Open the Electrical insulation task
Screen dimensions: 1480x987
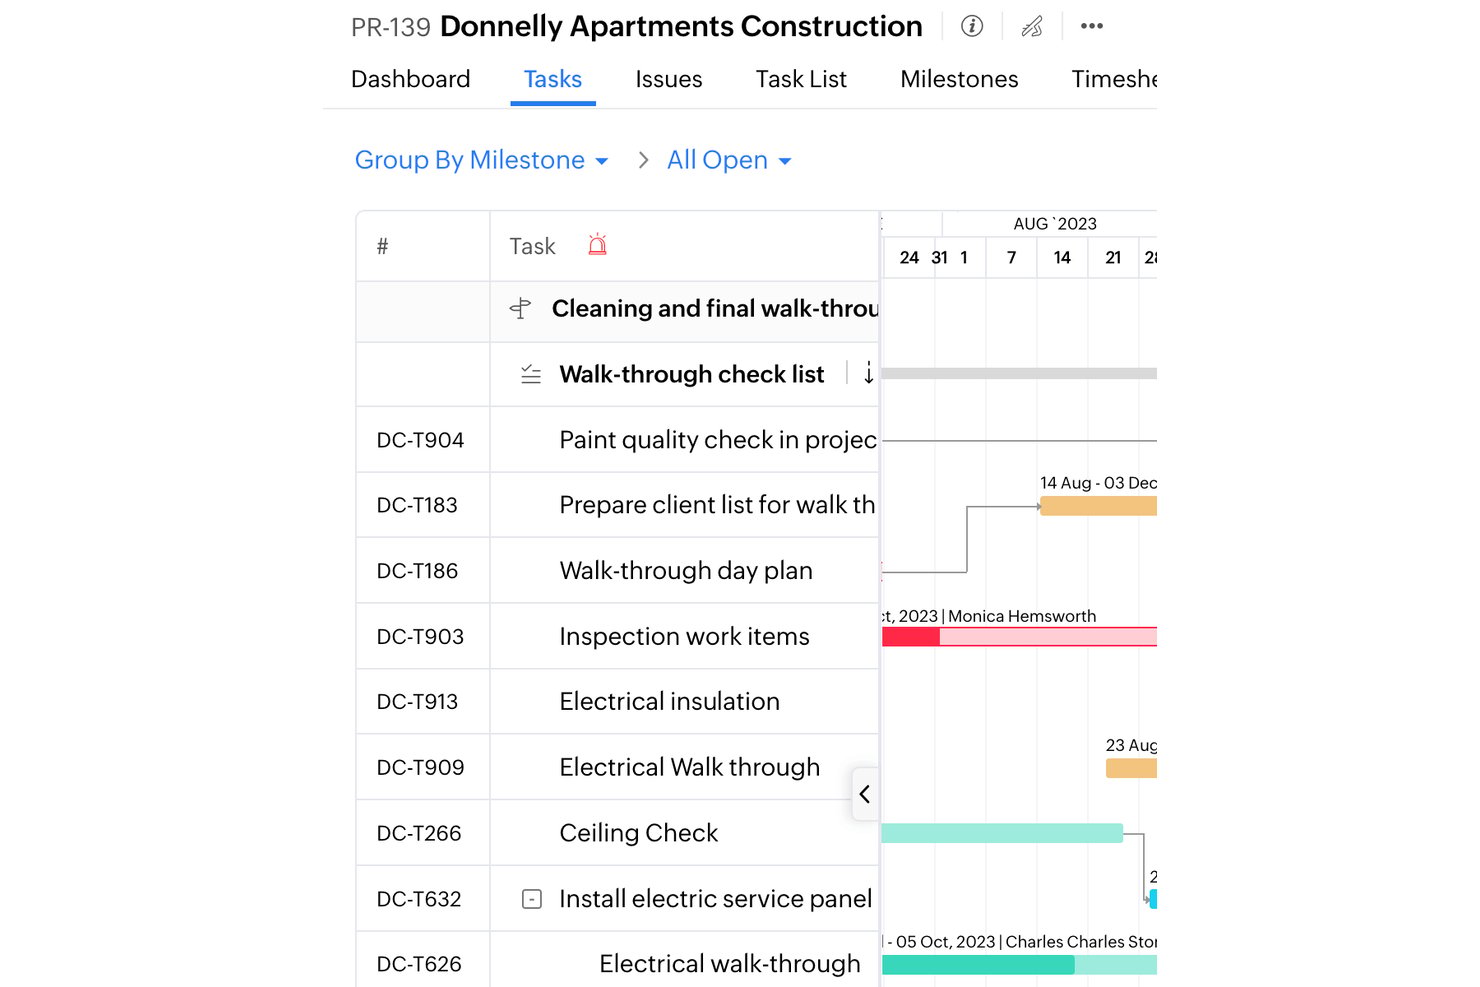tap(669, 701)
